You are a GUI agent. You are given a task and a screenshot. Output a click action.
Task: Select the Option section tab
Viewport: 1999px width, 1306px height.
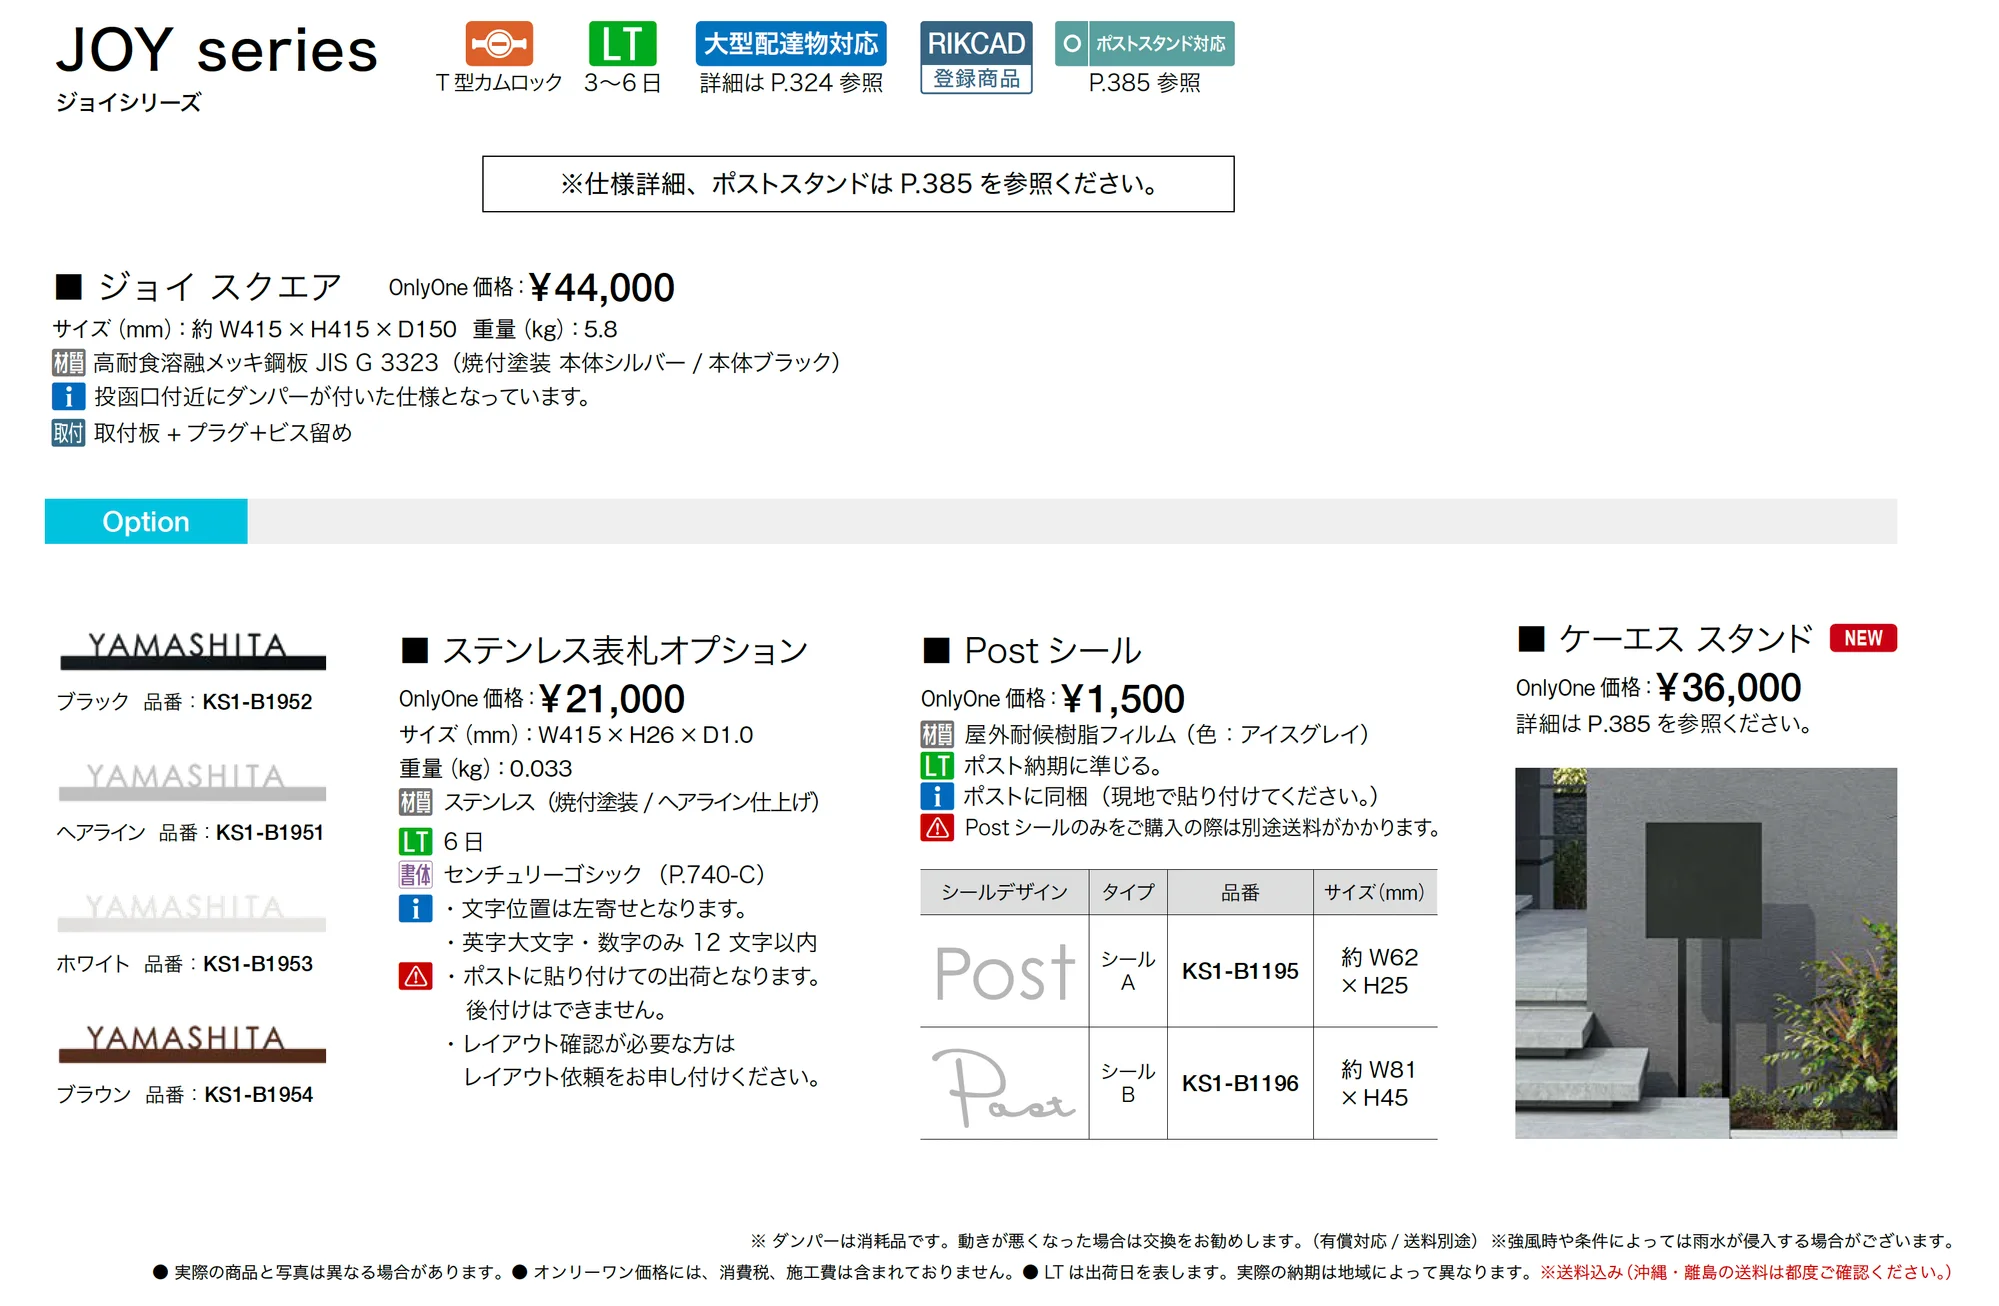coord(146,521)
